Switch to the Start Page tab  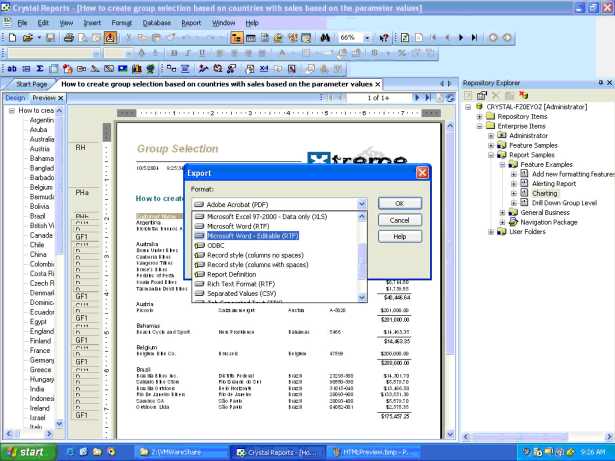coord(31,84)
